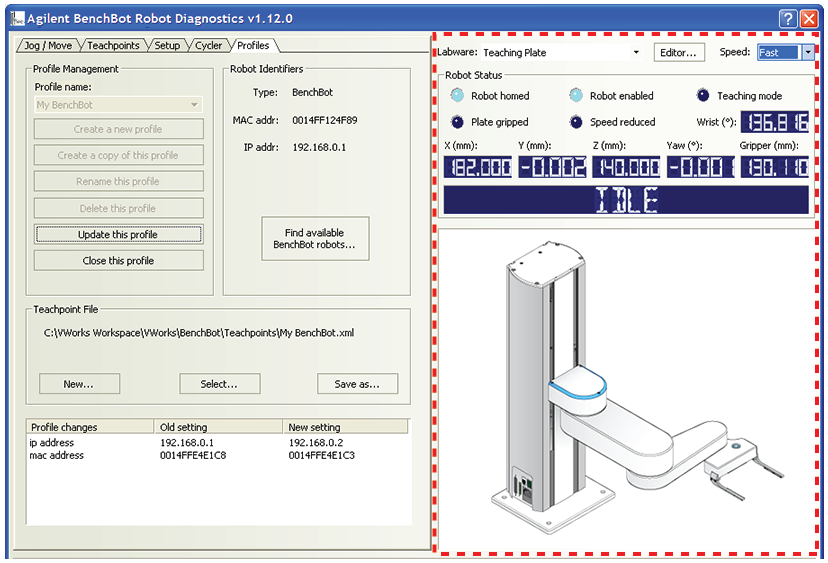
Task: Click the Speed reduced indicator light
Action: tap(576, 122)
